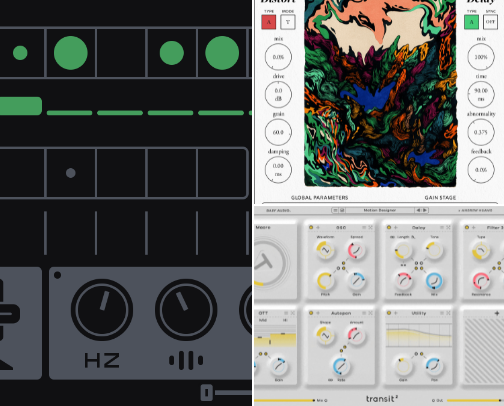Image resolution: width=504 pixels, height=406 pixels.
Task: Toggle the Utility module power button
Action: [389, 313]
